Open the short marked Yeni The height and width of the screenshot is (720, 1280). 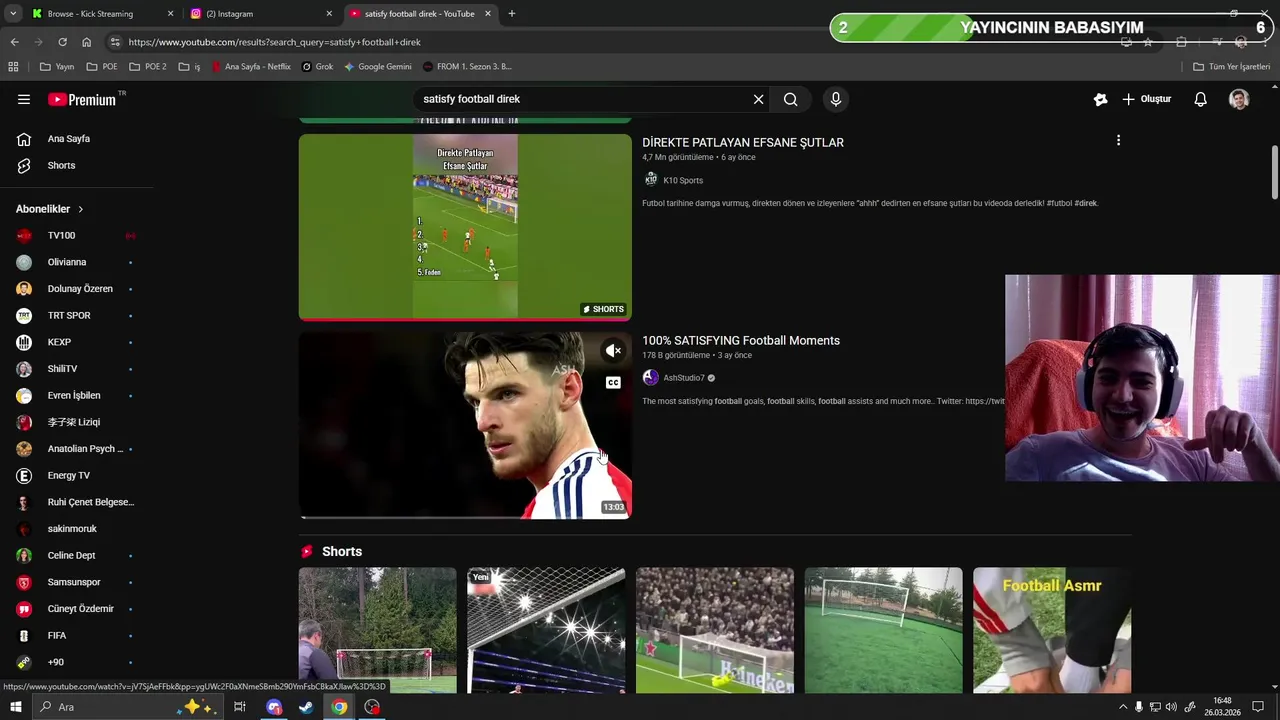pyautogui.click(x=546, y=630)
